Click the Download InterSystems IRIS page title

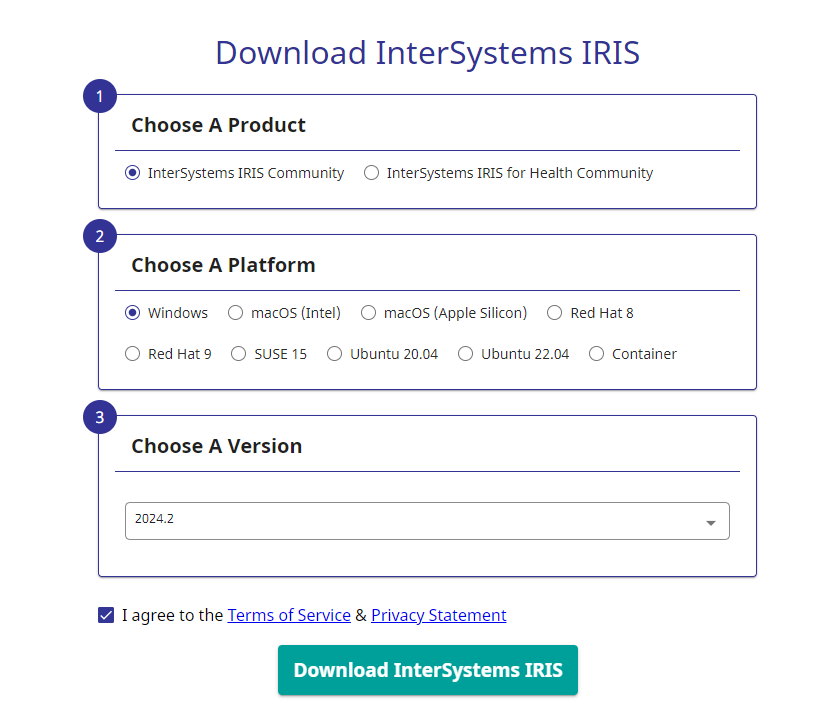[428, 53]
